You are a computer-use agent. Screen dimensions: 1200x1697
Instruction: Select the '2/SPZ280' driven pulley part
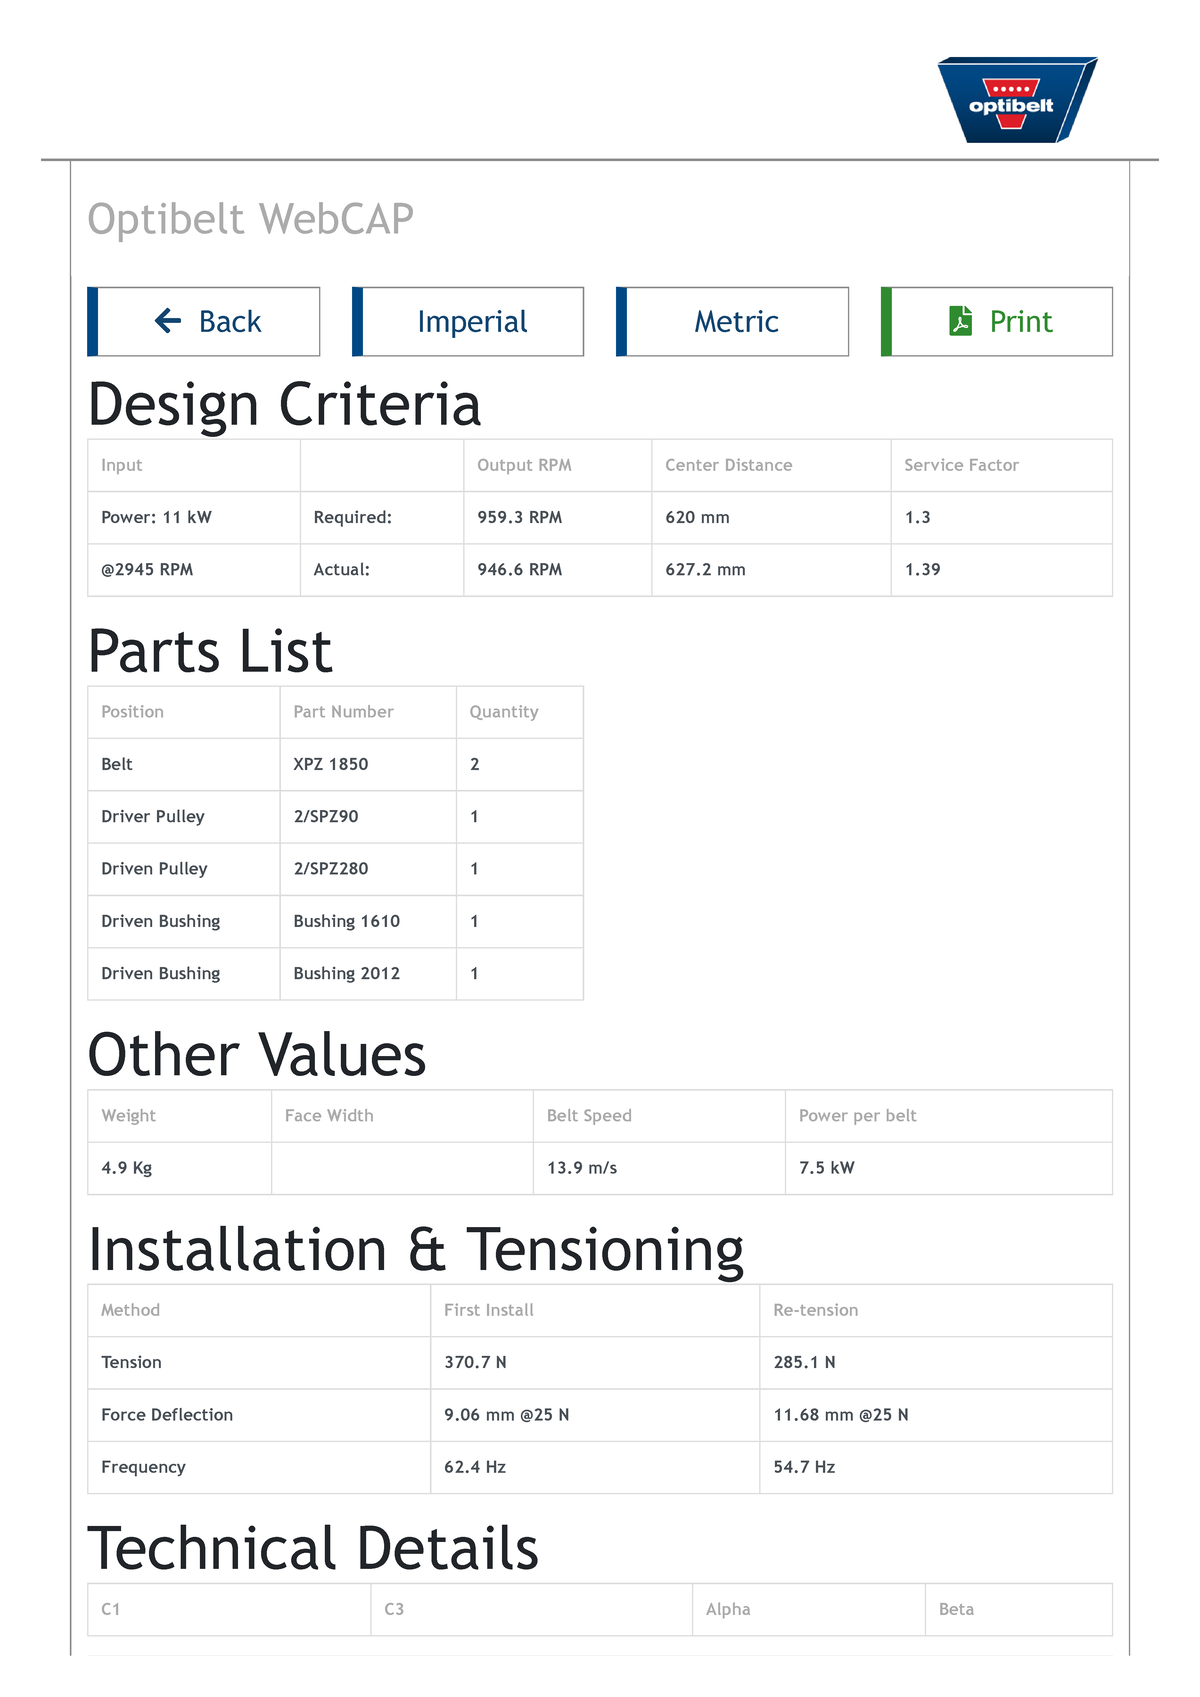point(331,869)
